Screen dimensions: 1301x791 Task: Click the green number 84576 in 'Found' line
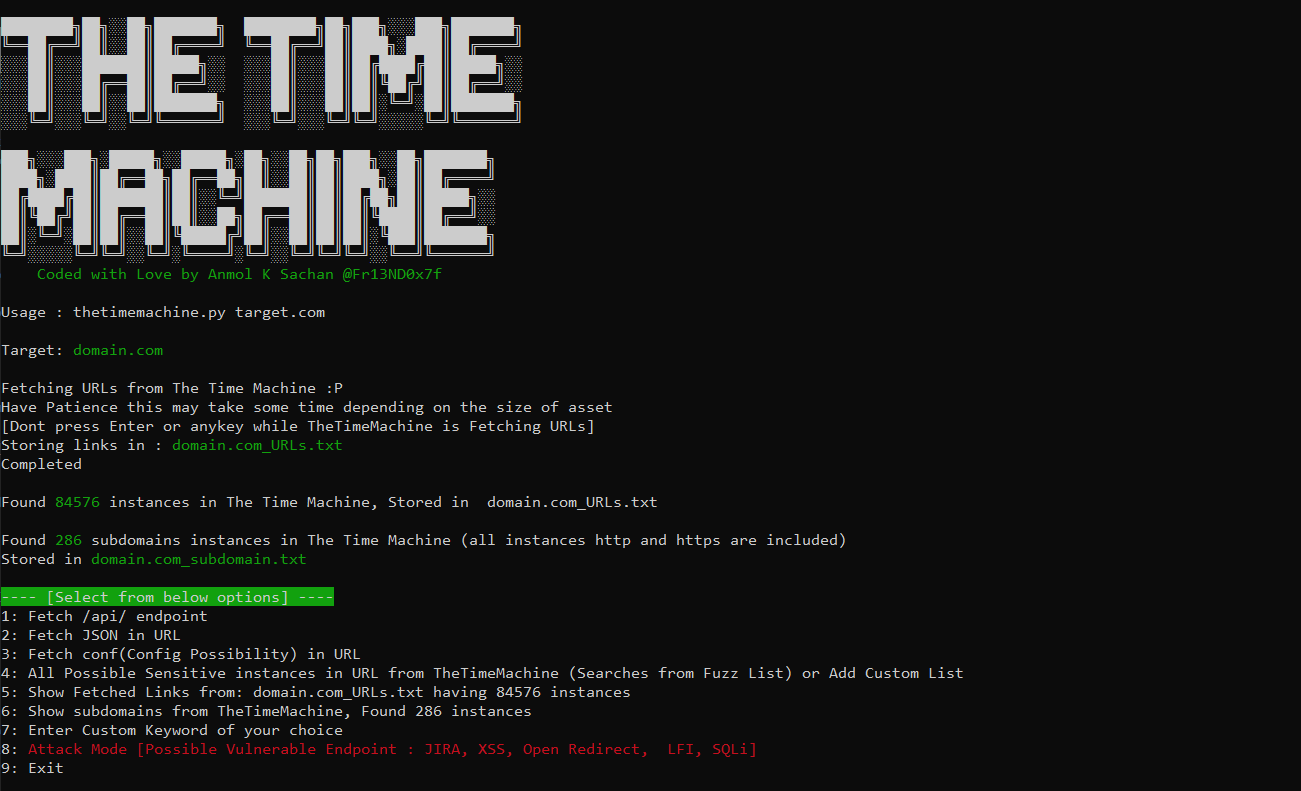click(78, 502)
